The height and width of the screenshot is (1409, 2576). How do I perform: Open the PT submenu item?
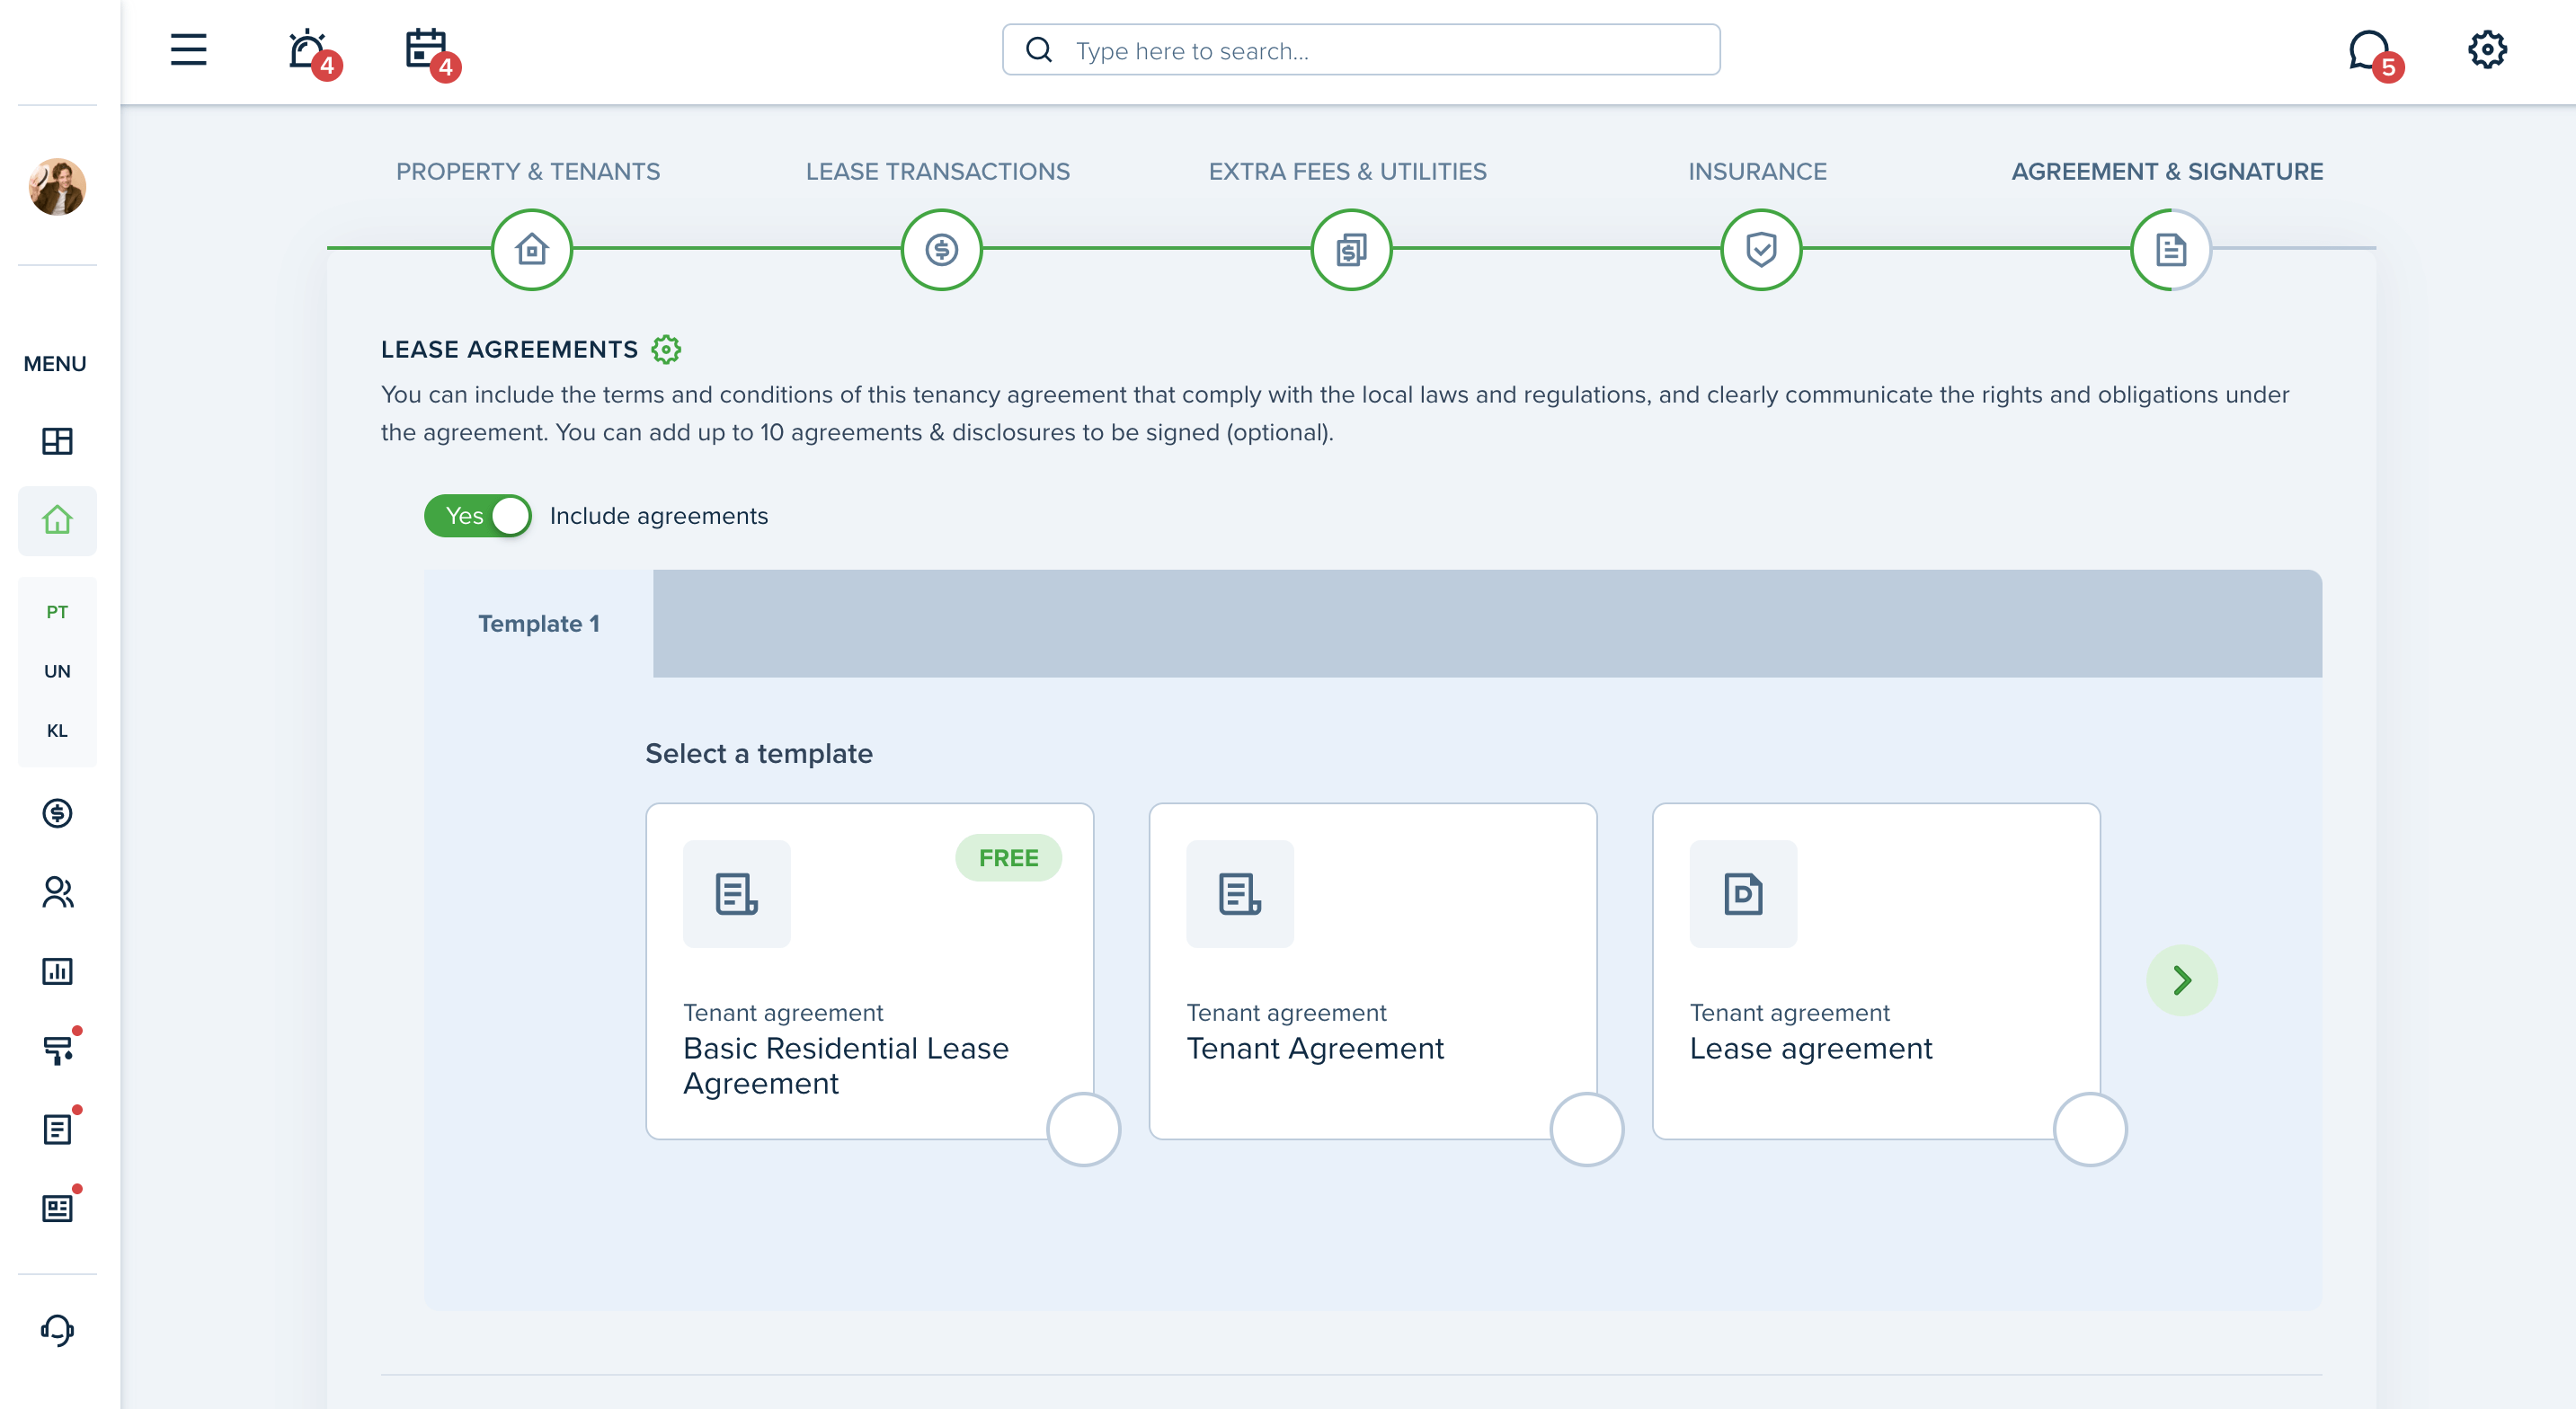[57, 612]
